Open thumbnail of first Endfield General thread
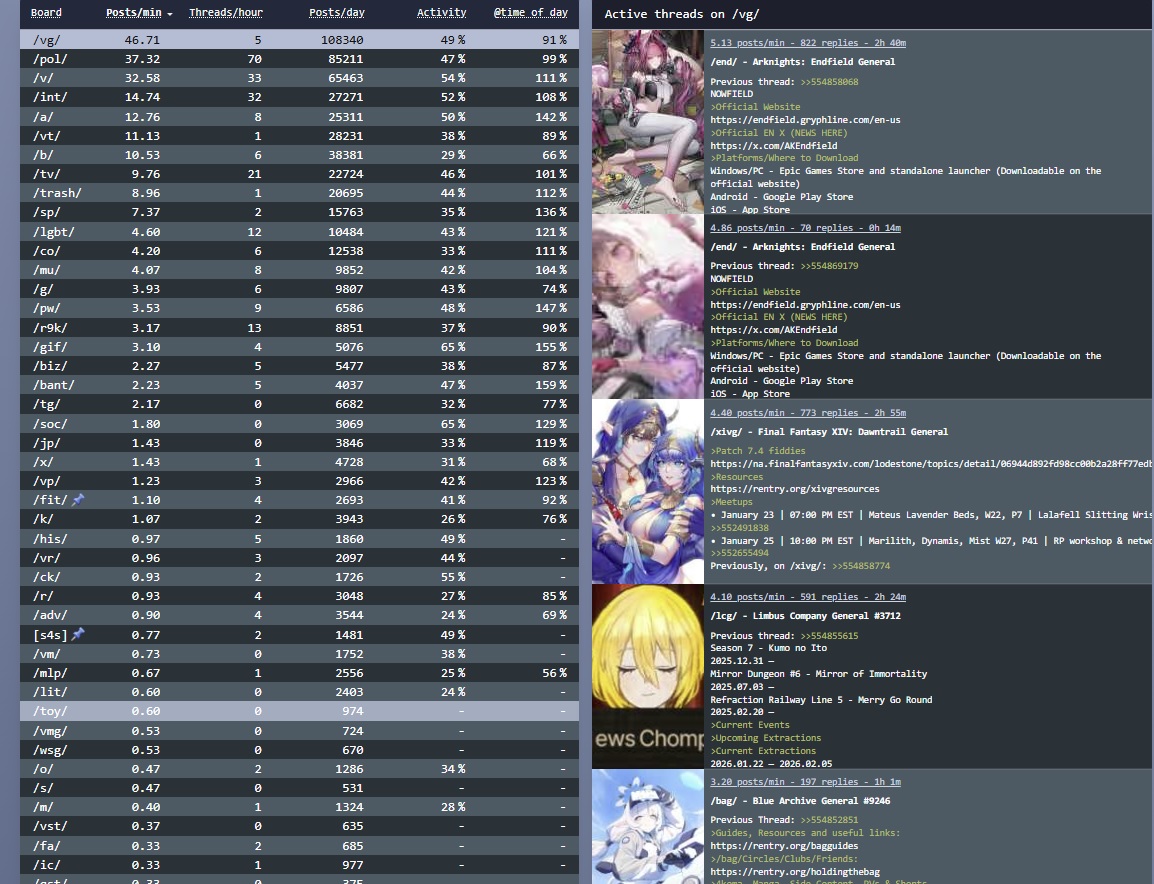 tap(648, 122)
